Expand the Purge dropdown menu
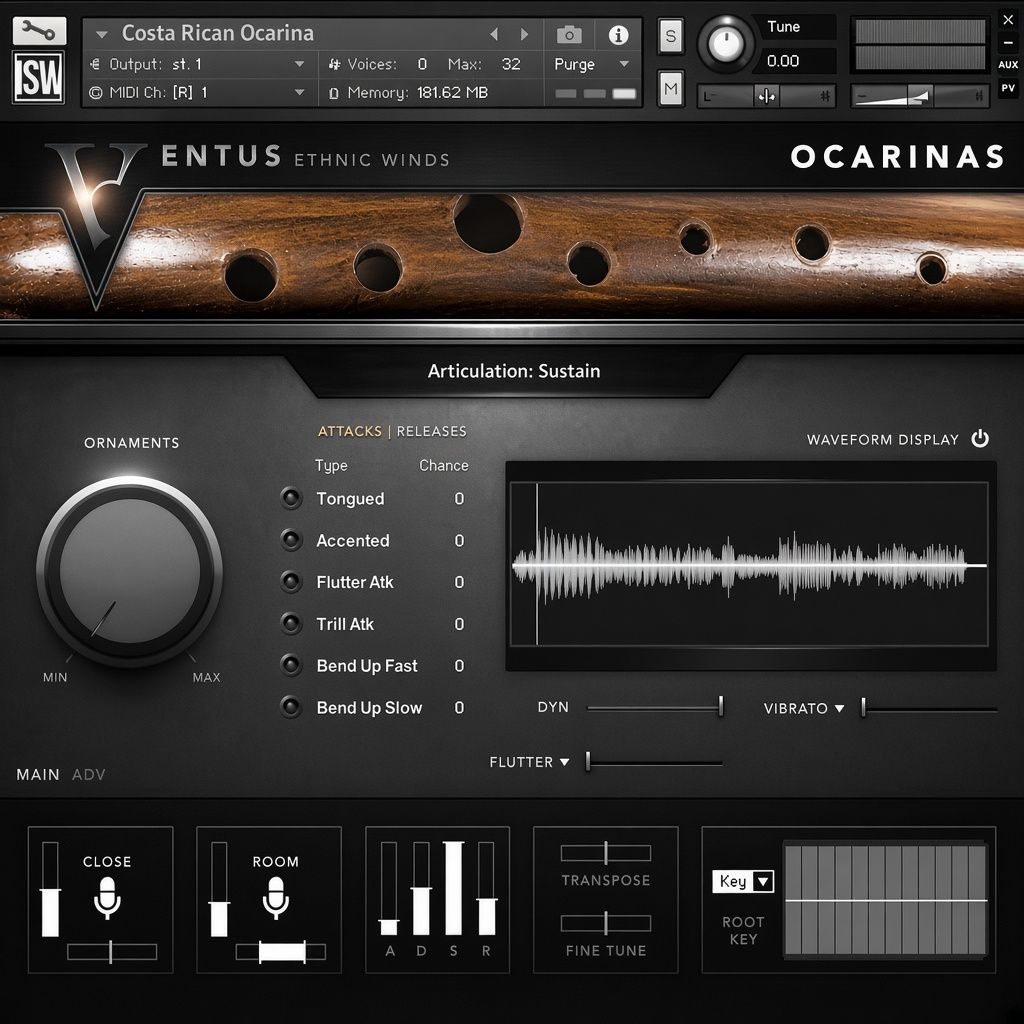 [592, 64]
